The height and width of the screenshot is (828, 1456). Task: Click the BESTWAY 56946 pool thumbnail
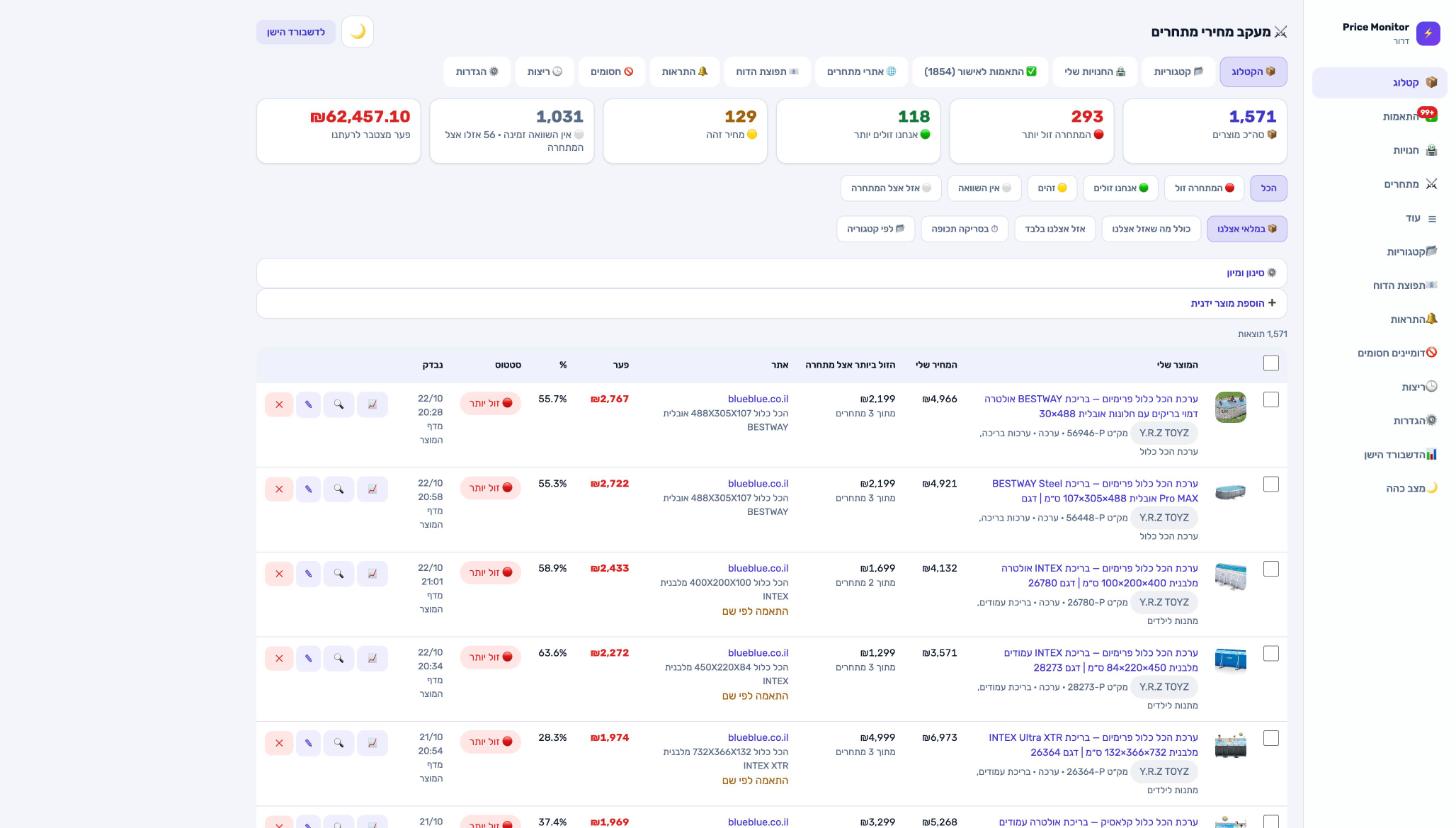[1231, 407]
